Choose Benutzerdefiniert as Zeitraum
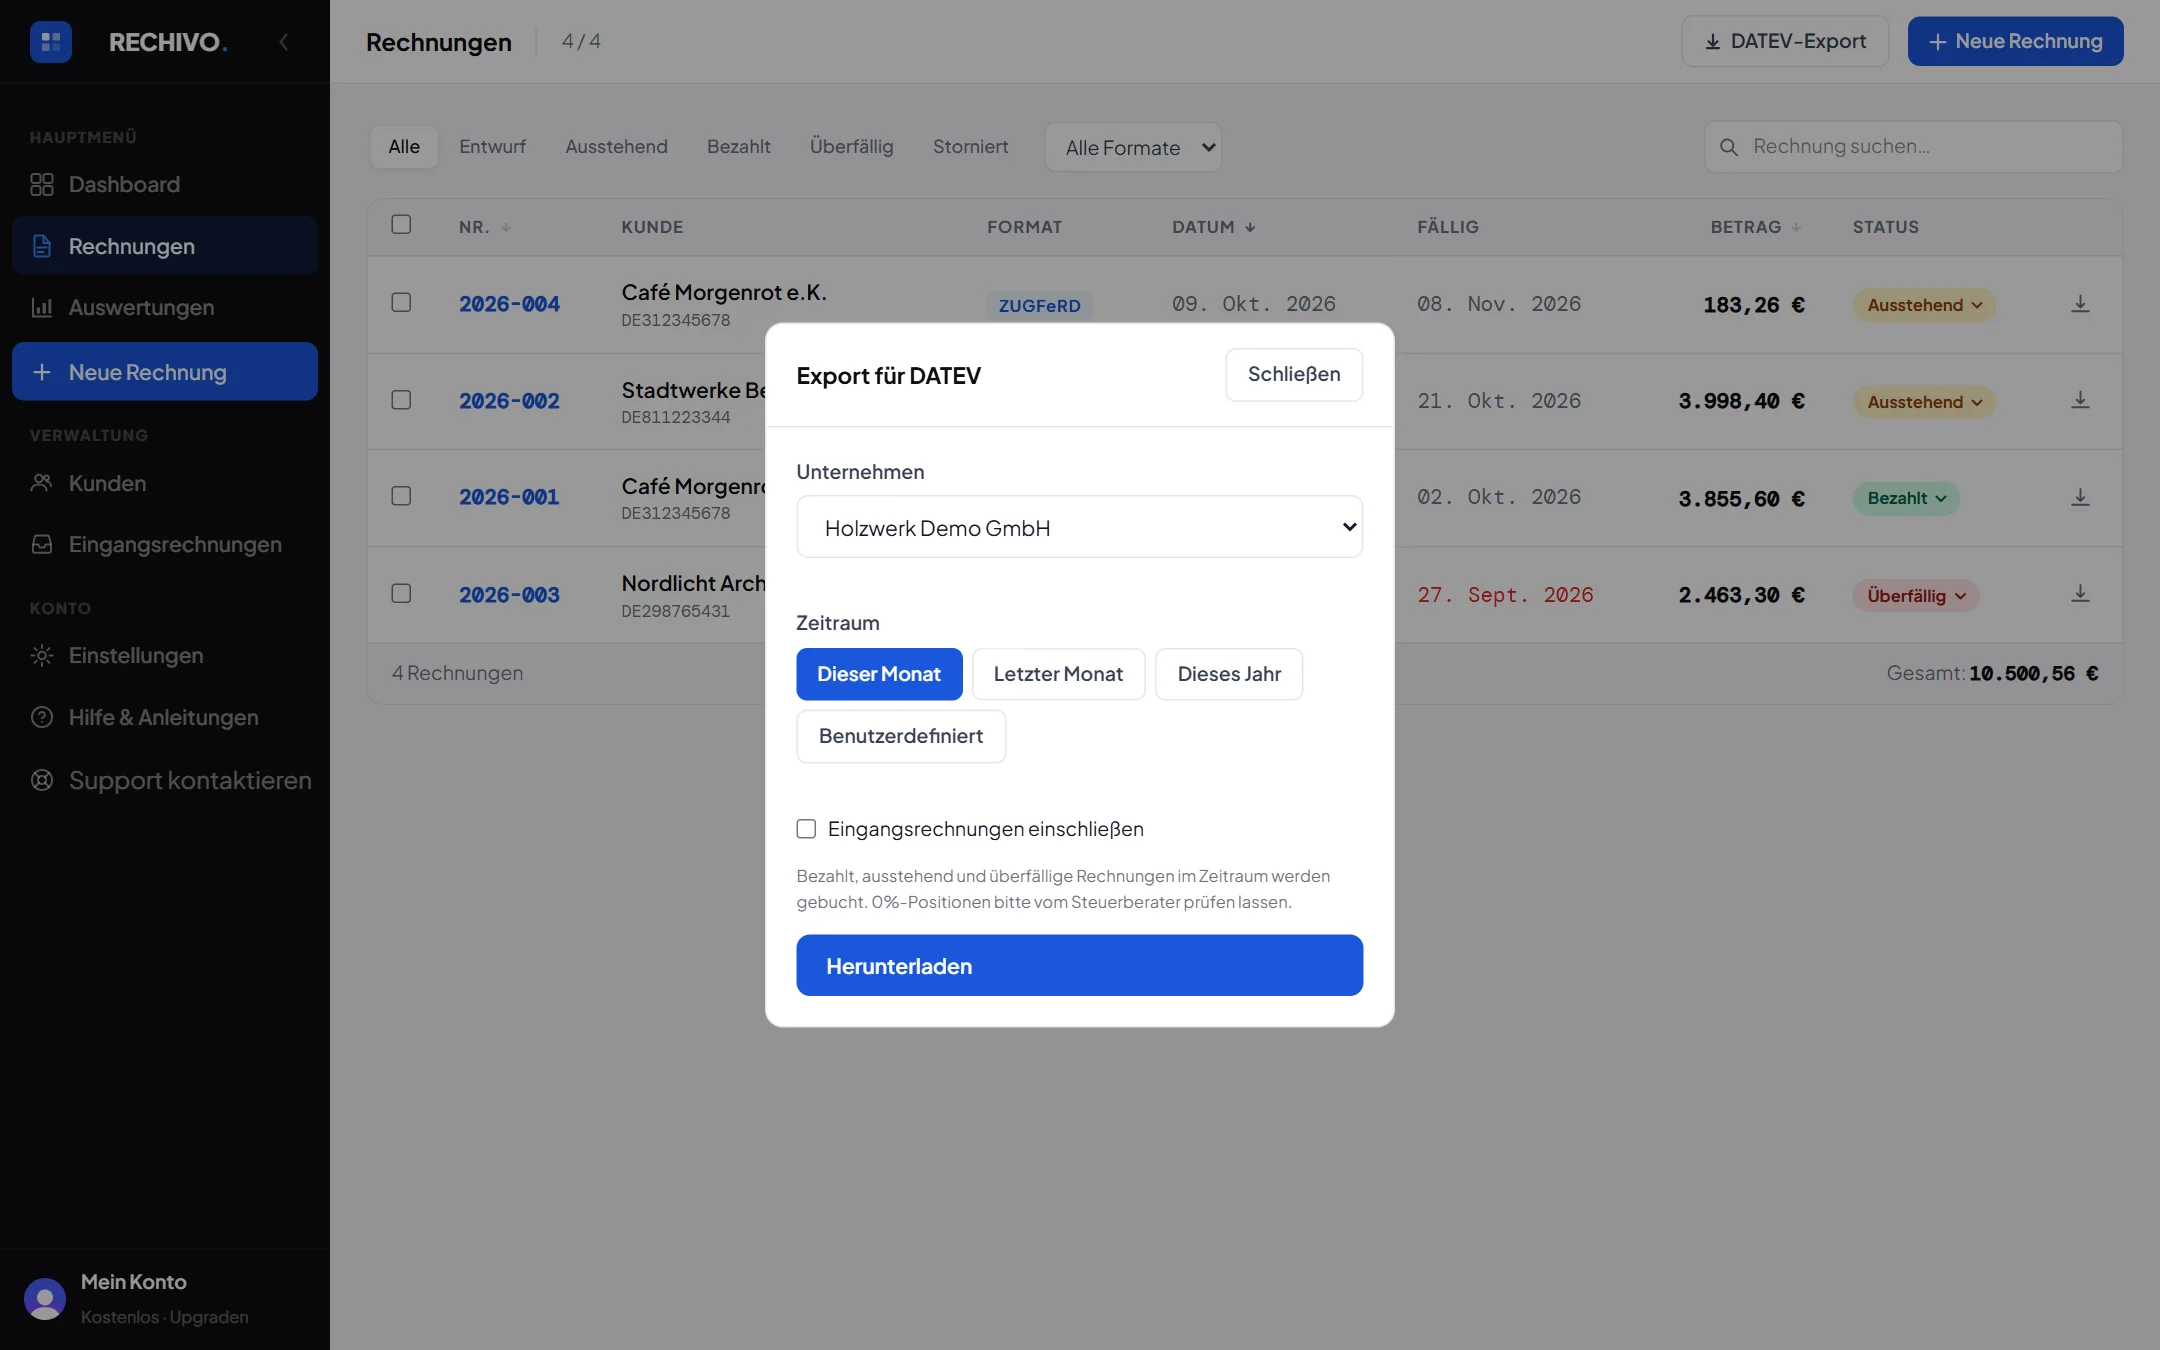 [901, 736]
